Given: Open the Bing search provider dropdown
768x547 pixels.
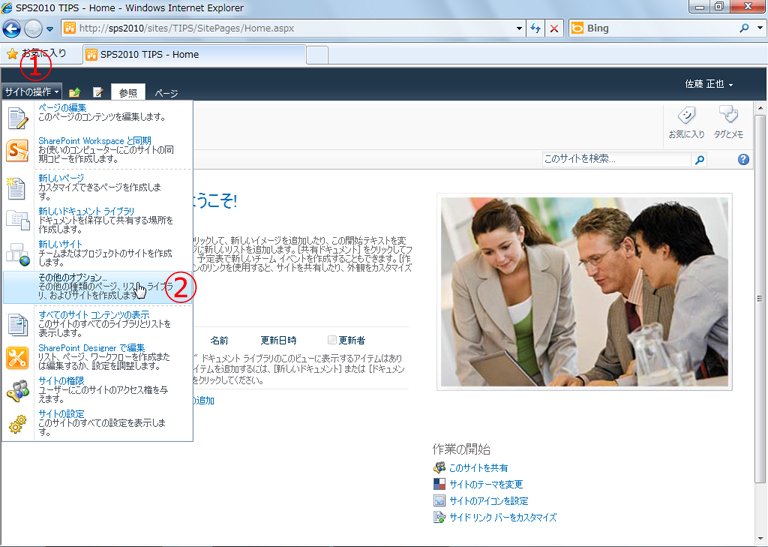Looking at the screenshot, I should pyautogui.click(x=760, y=28).
